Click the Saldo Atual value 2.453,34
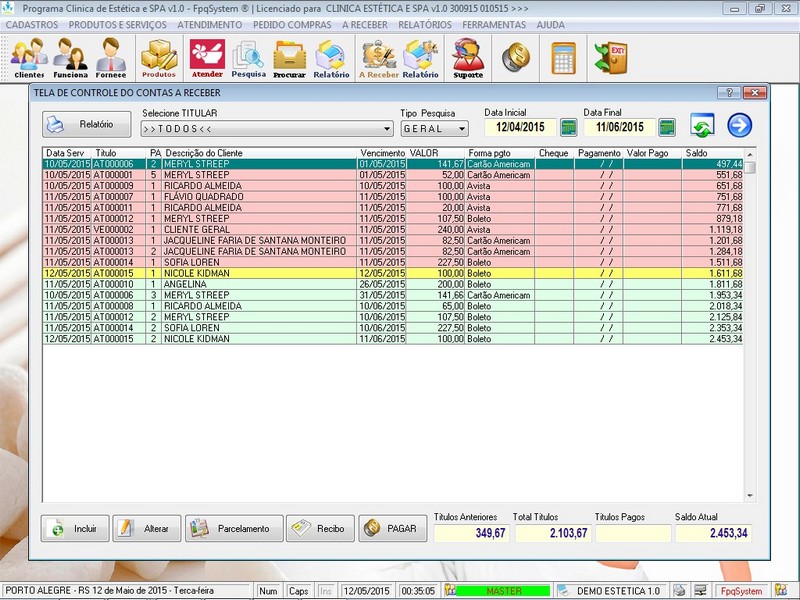800x600 pixels. [x=713, y=533]
